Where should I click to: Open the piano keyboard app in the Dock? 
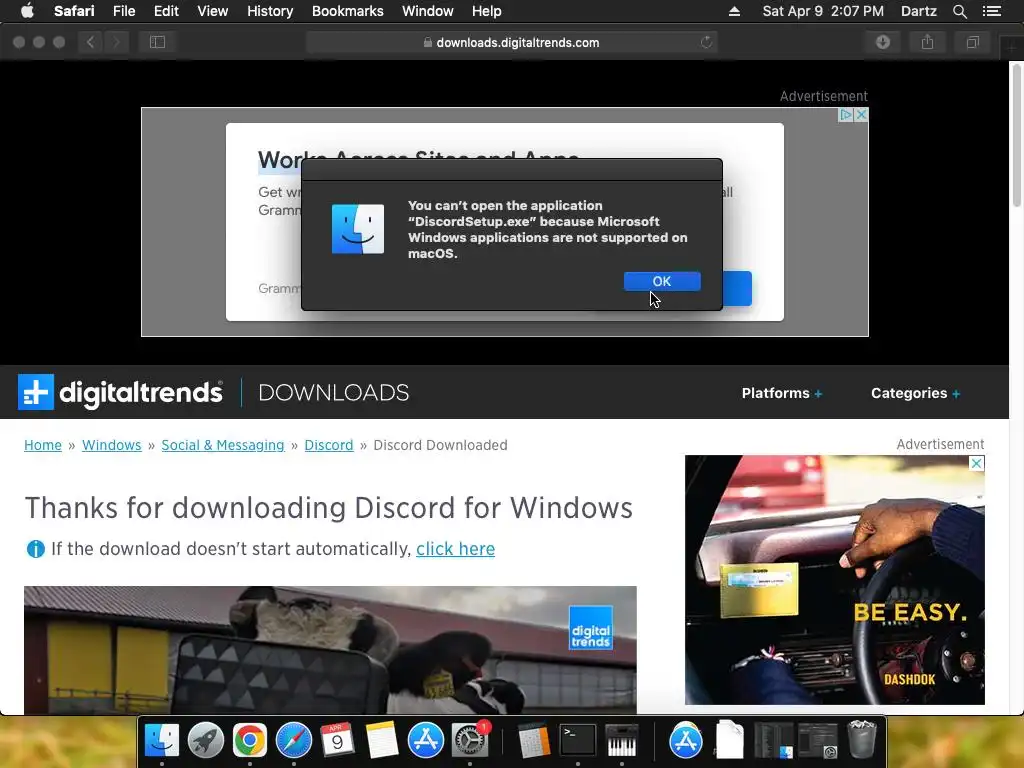pyautogui.click(x=622, y=740)
